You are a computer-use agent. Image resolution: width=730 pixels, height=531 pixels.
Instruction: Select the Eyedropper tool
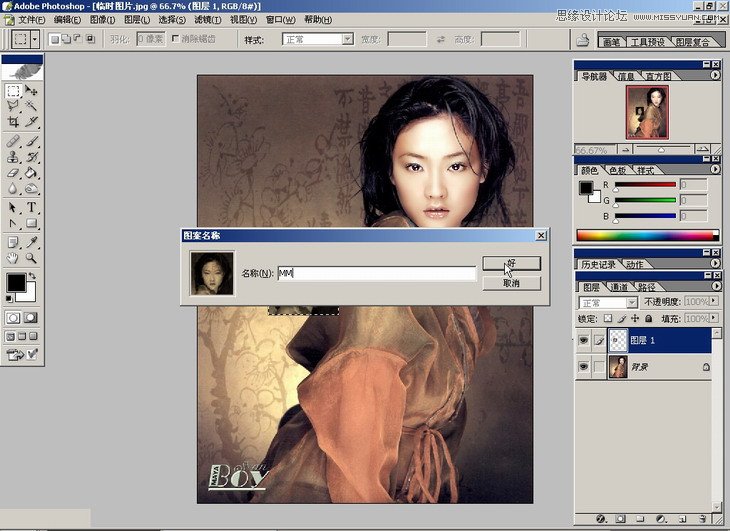[x=31, y=242]
